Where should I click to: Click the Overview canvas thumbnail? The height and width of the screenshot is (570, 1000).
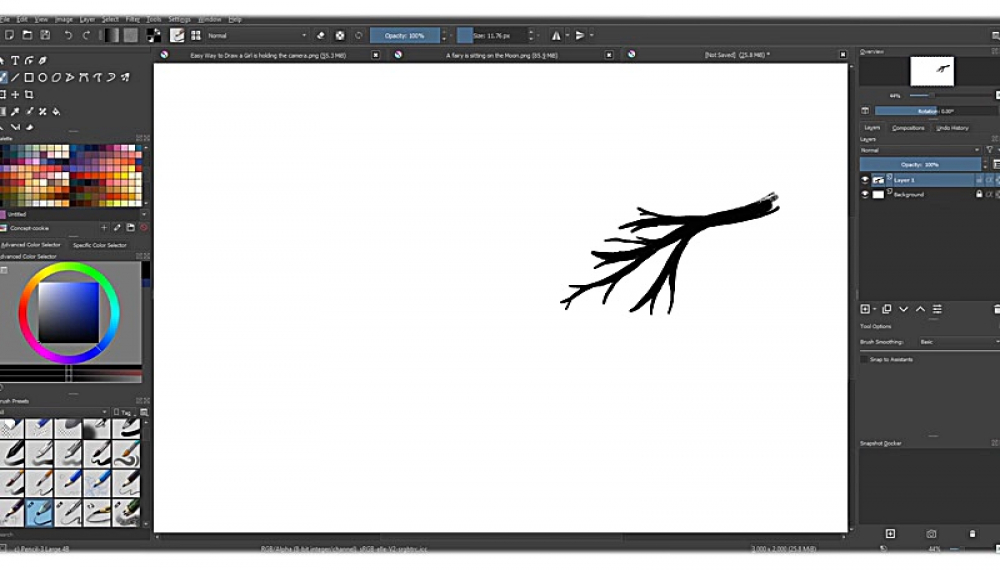[x=932, y=71]
